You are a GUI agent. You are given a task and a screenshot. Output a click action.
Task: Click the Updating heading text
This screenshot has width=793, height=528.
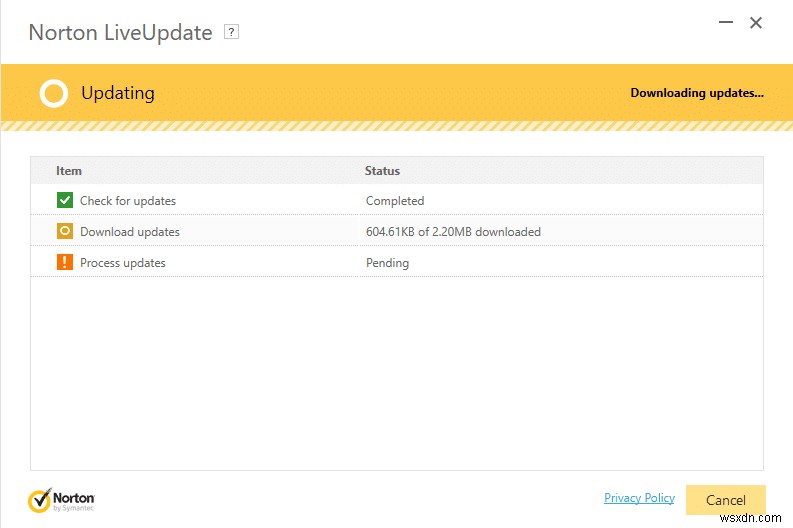click(x=118, y=94)
